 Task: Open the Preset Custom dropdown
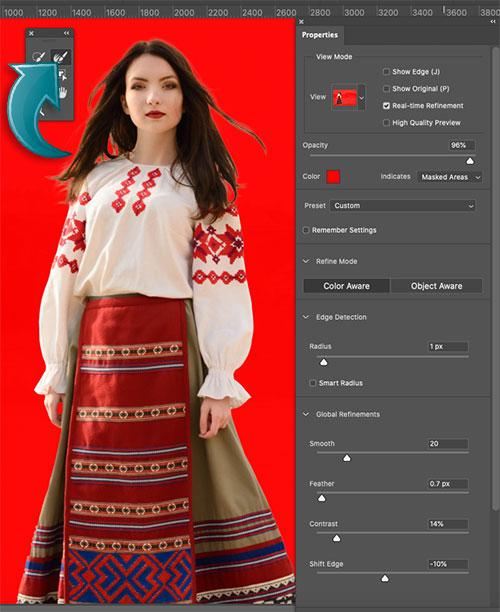pyautogui.click(x=403, y=206)
